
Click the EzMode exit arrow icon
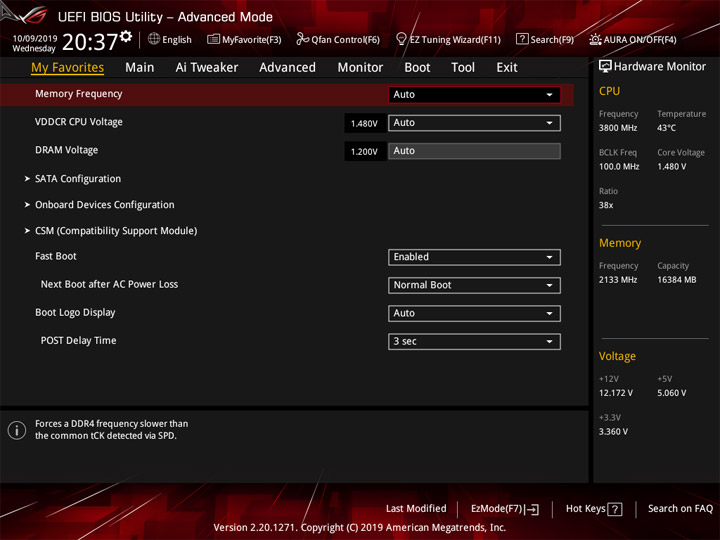point(532,509)
